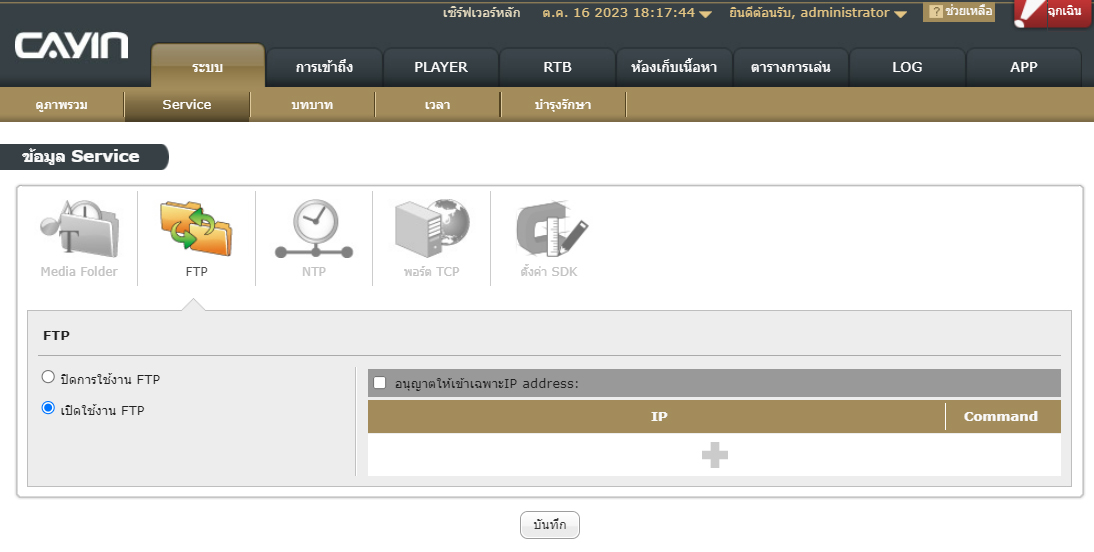The image size is (1094, 552).
Task: Select เปิดใช้งาน FTP radio button
Action: 48,409
